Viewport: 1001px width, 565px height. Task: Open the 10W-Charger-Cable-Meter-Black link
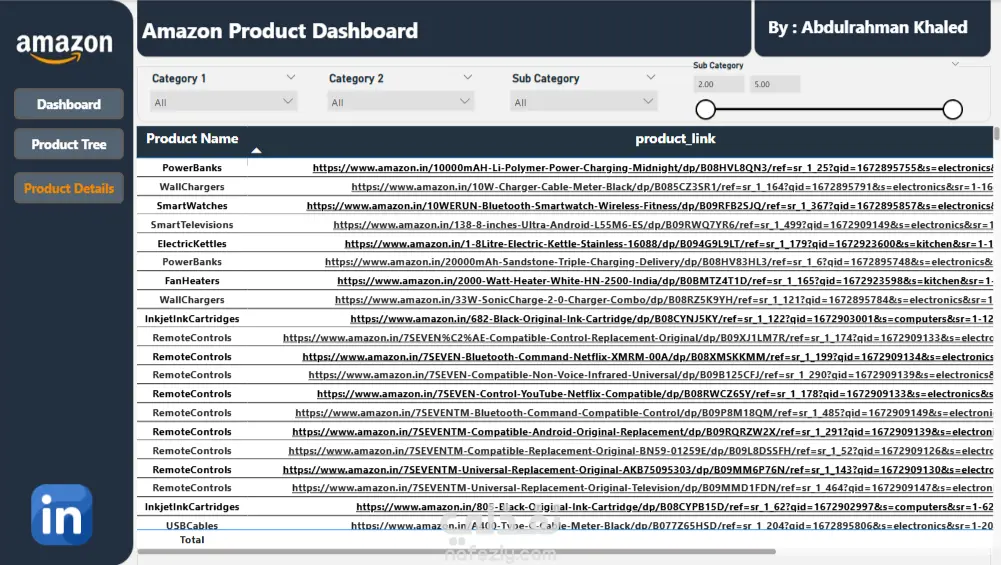click(672, 187)
